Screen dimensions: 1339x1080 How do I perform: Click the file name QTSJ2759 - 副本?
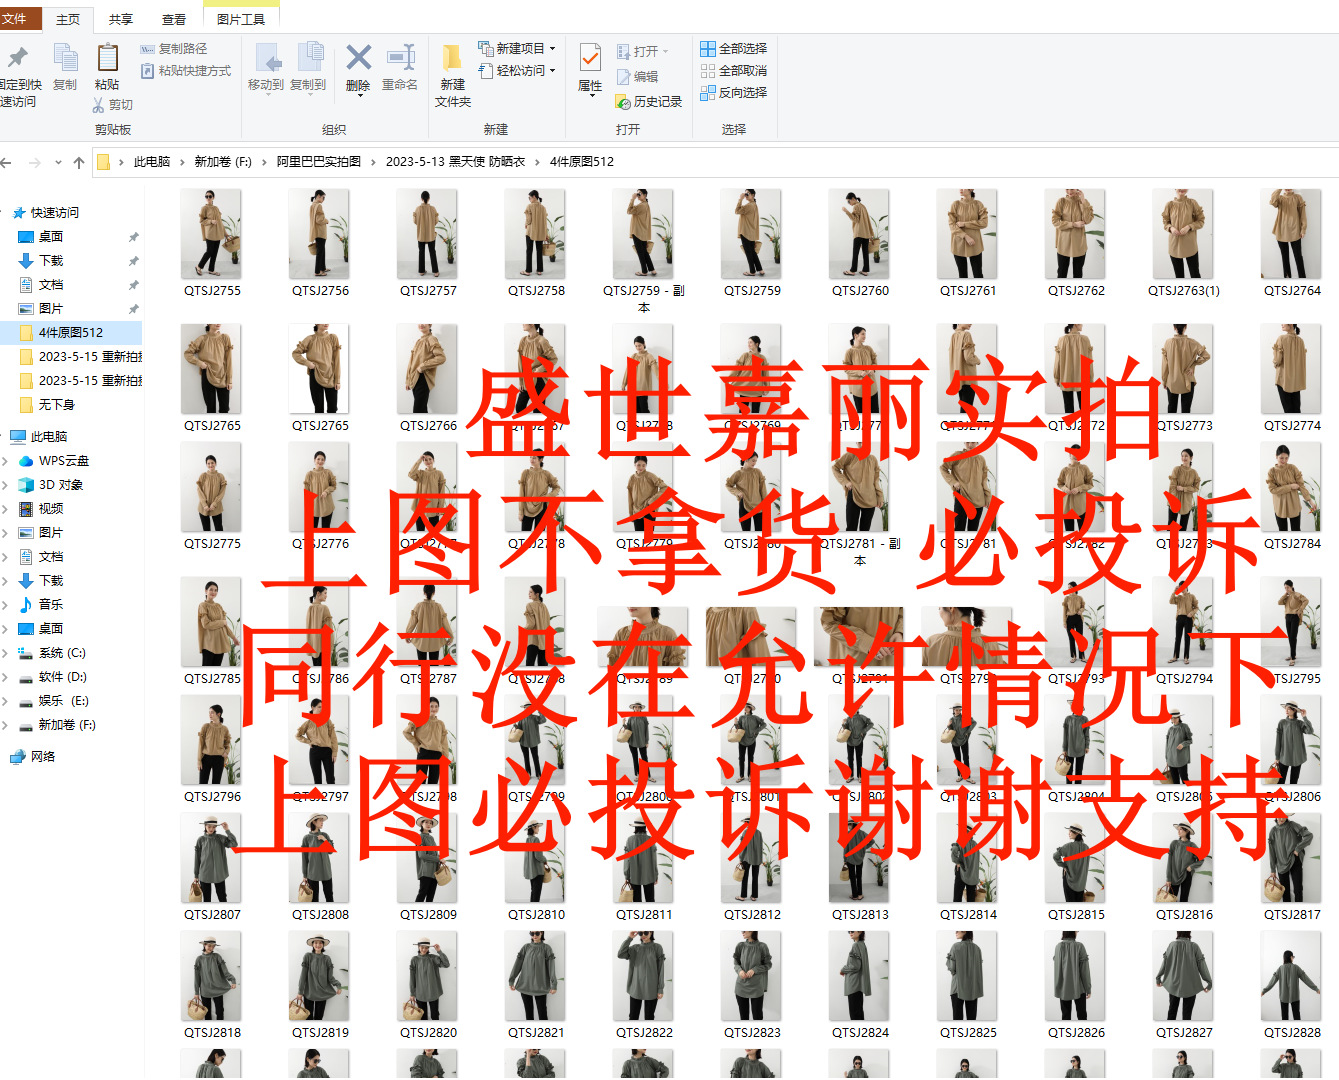tap(644, 299)
